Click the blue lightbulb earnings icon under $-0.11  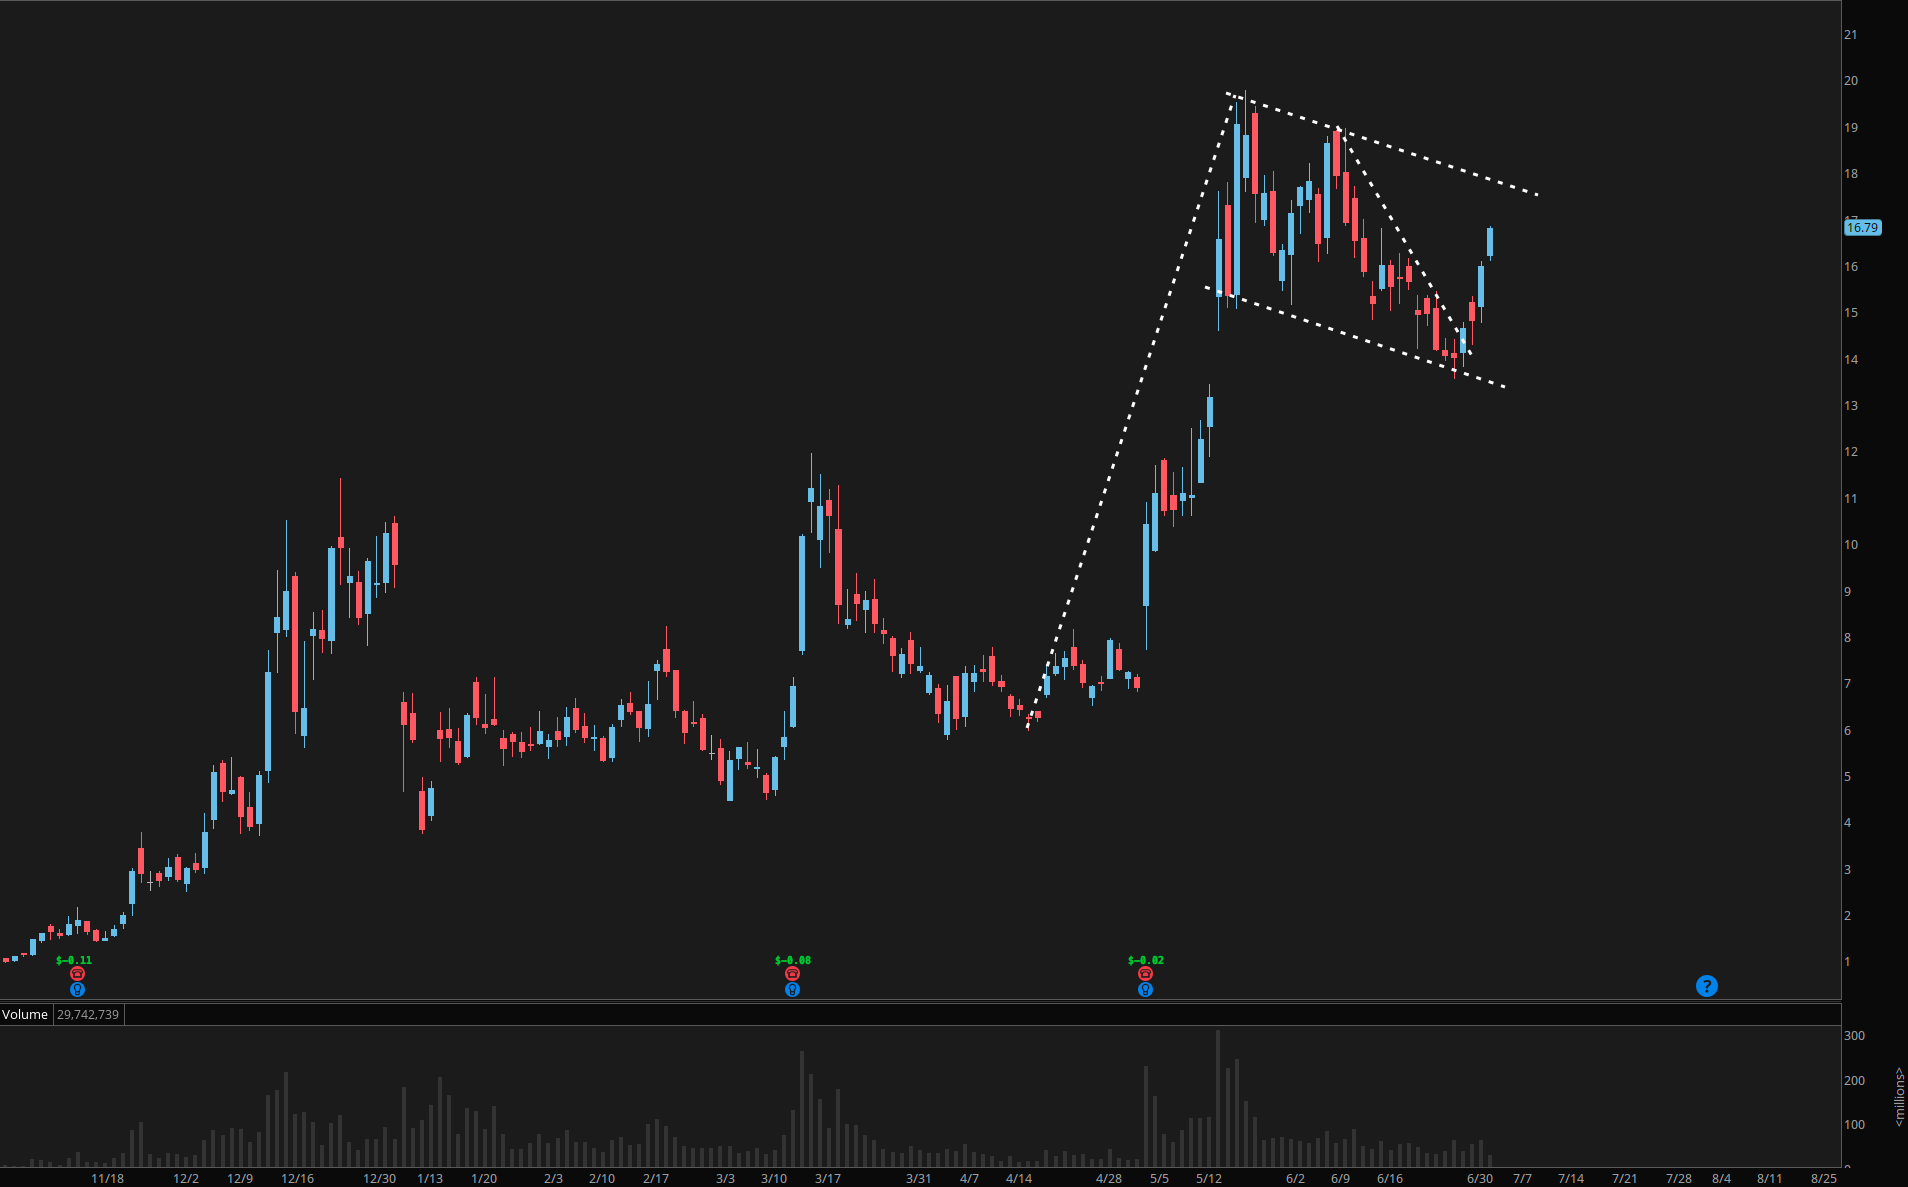coord(78,990)
